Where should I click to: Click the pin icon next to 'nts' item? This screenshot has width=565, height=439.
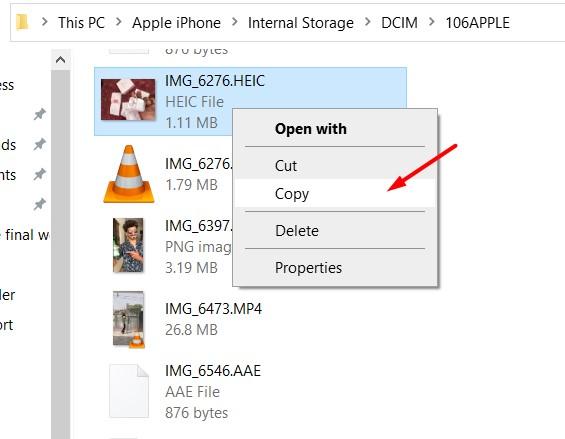coord(40,174)
